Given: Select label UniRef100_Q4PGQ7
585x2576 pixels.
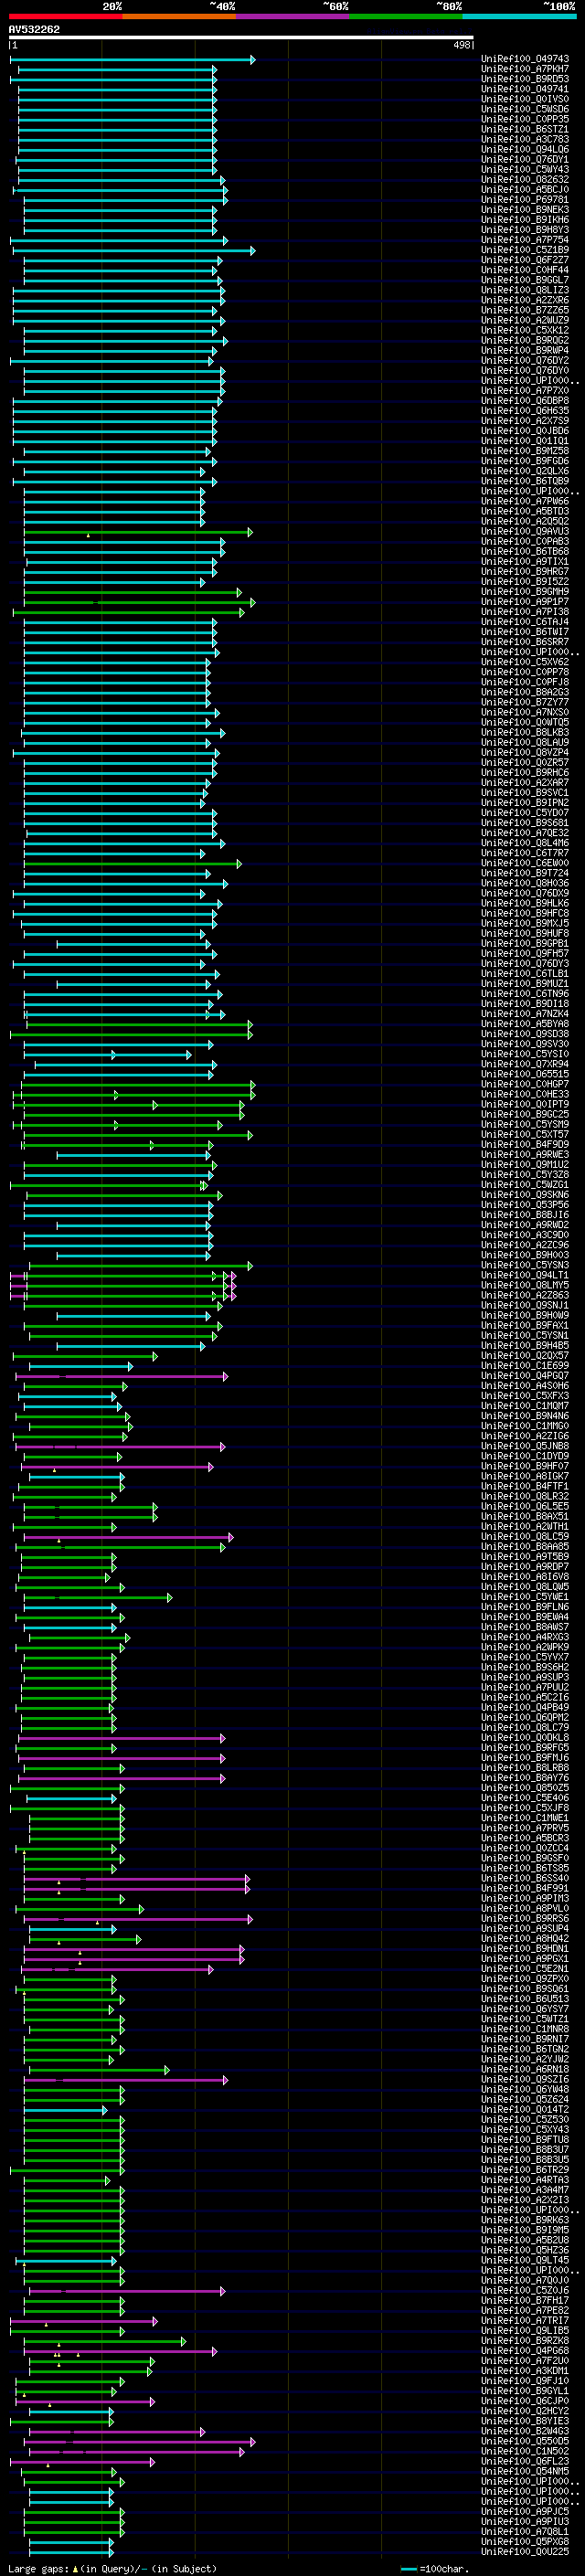Looking at the screenshot, I should click(x=525, y=1376).
